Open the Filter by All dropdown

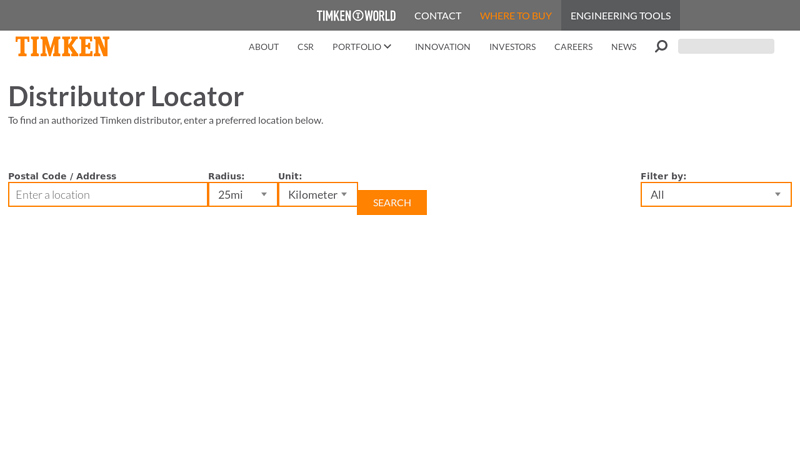point(716,194)
